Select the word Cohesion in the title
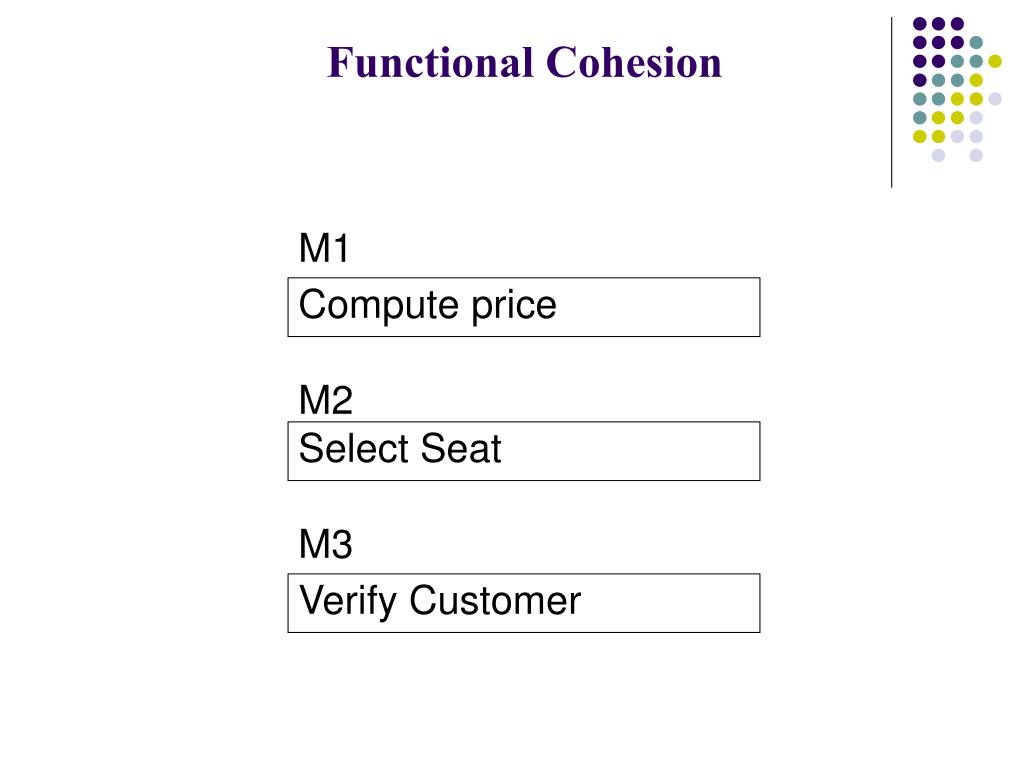 click(x=634, y=63)
